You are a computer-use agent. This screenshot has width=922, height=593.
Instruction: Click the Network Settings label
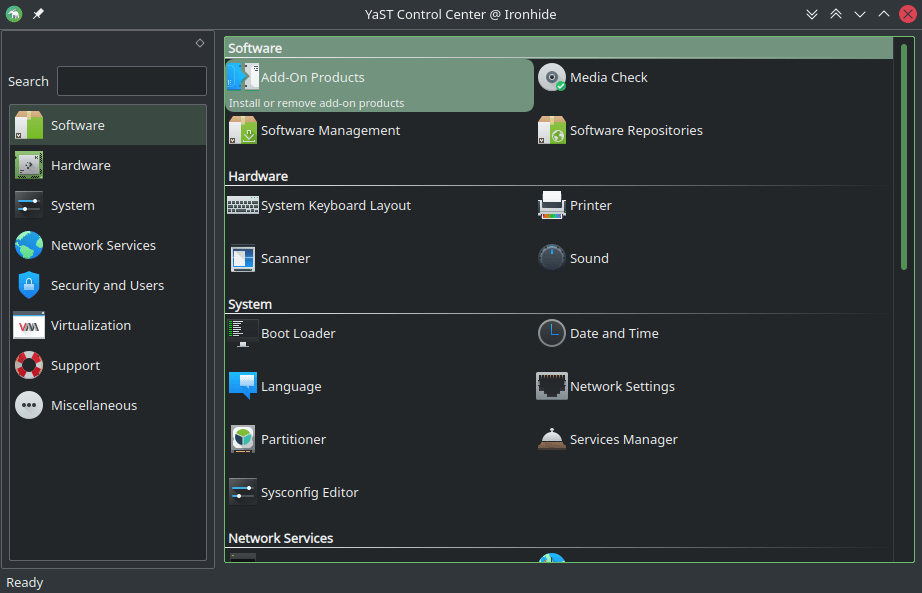pos(622,387)
